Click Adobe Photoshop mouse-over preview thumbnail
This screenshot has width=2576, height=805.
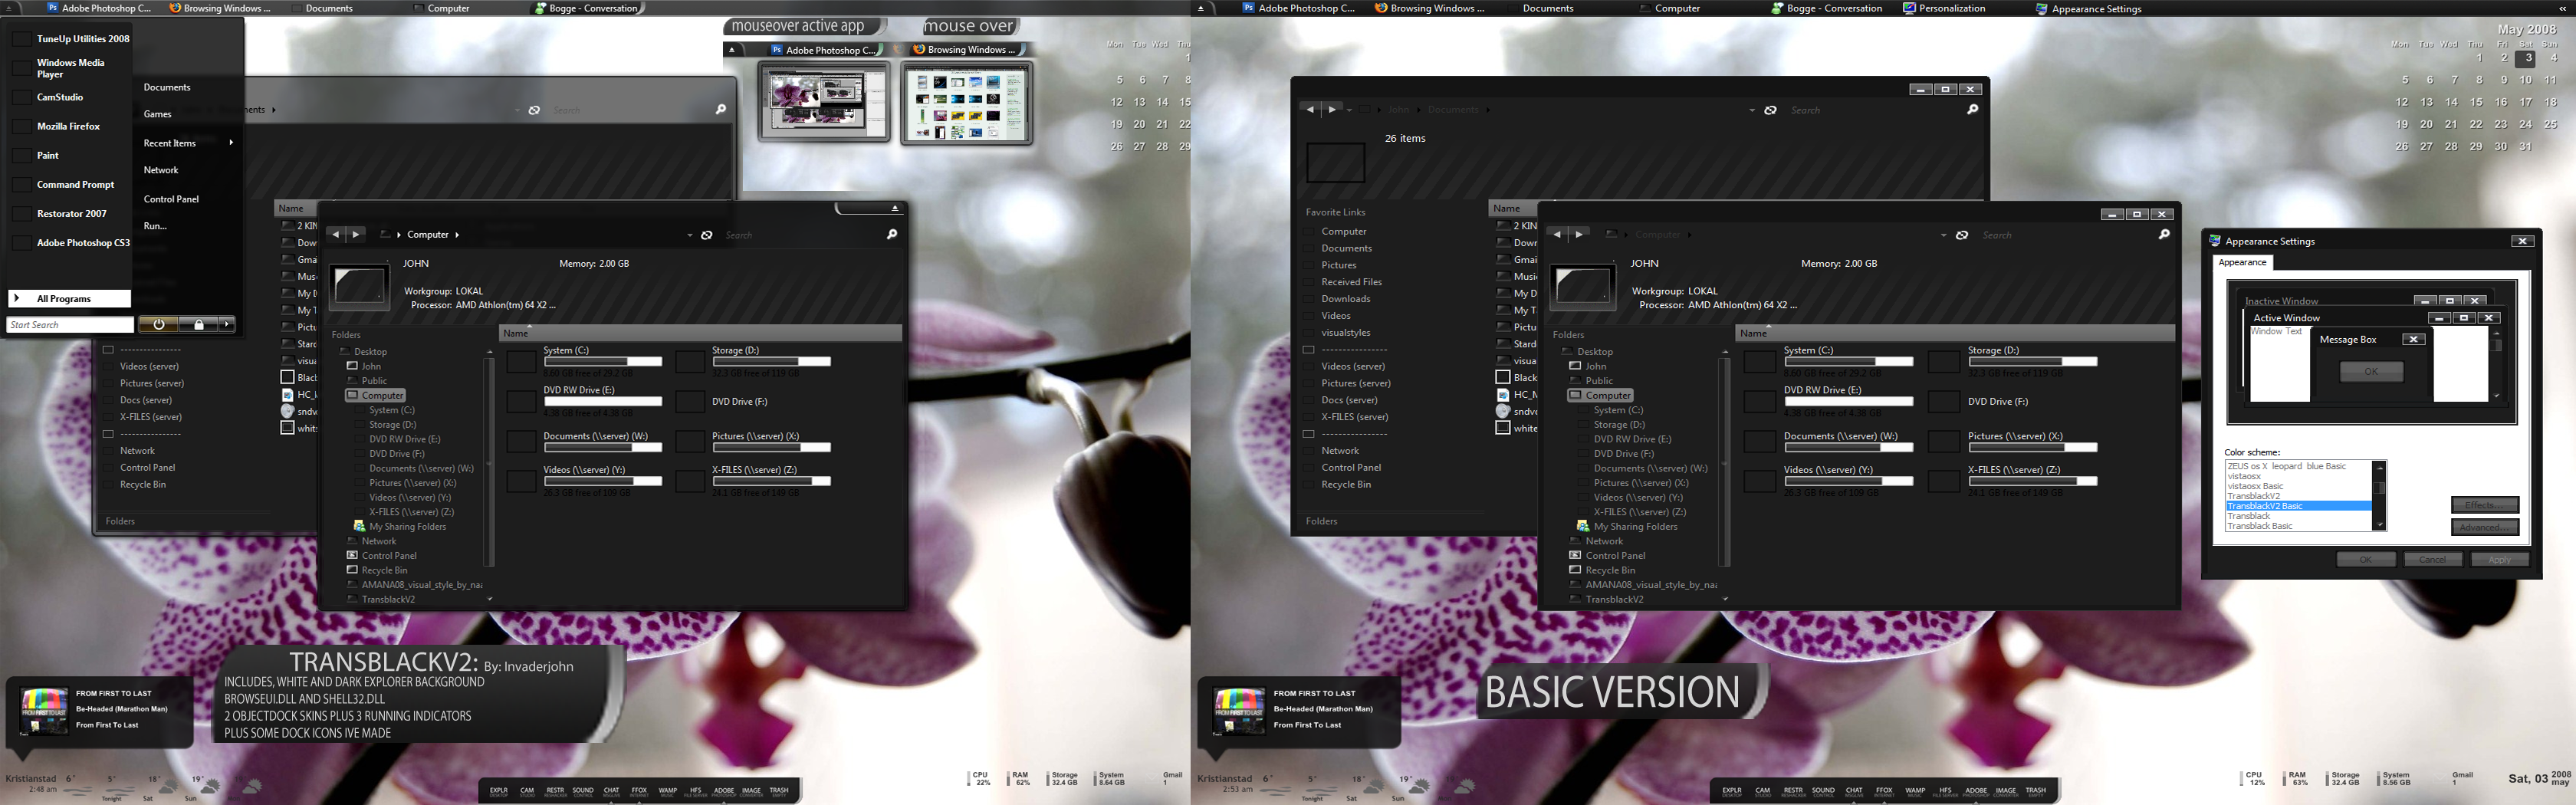(824, 102)
